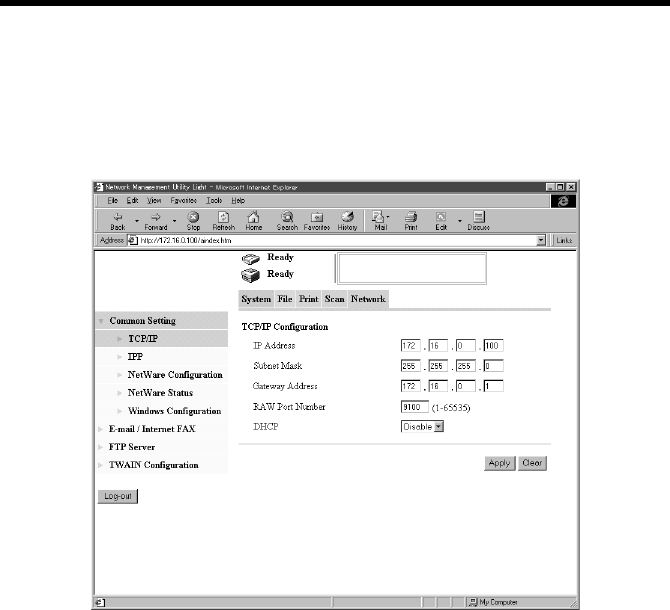Select TCP/IP in the sidebar
Image resolution: width=670 pixels, height=610 pixels.
pyautogui.click(x=143, y=339)
